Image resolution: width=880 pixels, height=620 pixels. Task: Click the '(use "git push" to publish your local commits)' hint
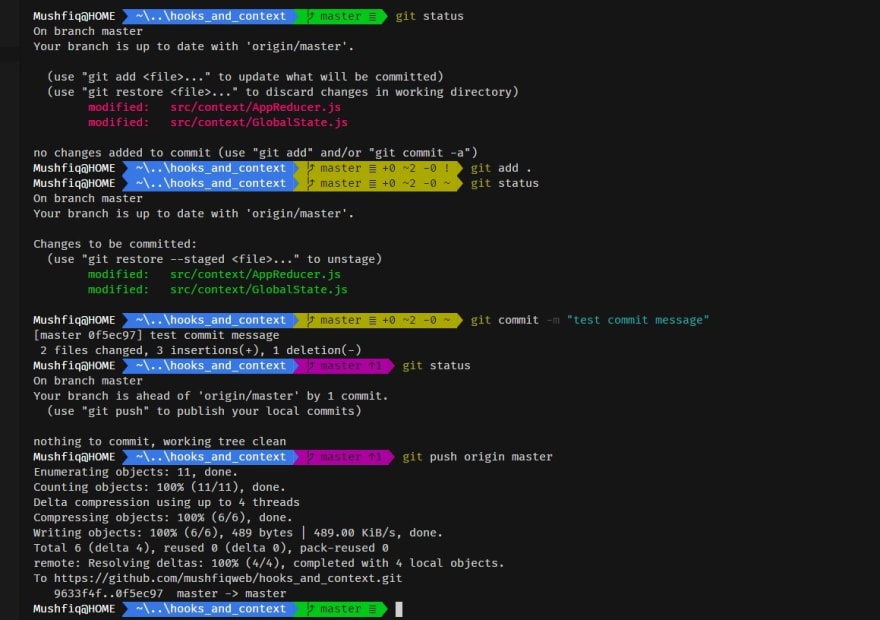[204, 411]
